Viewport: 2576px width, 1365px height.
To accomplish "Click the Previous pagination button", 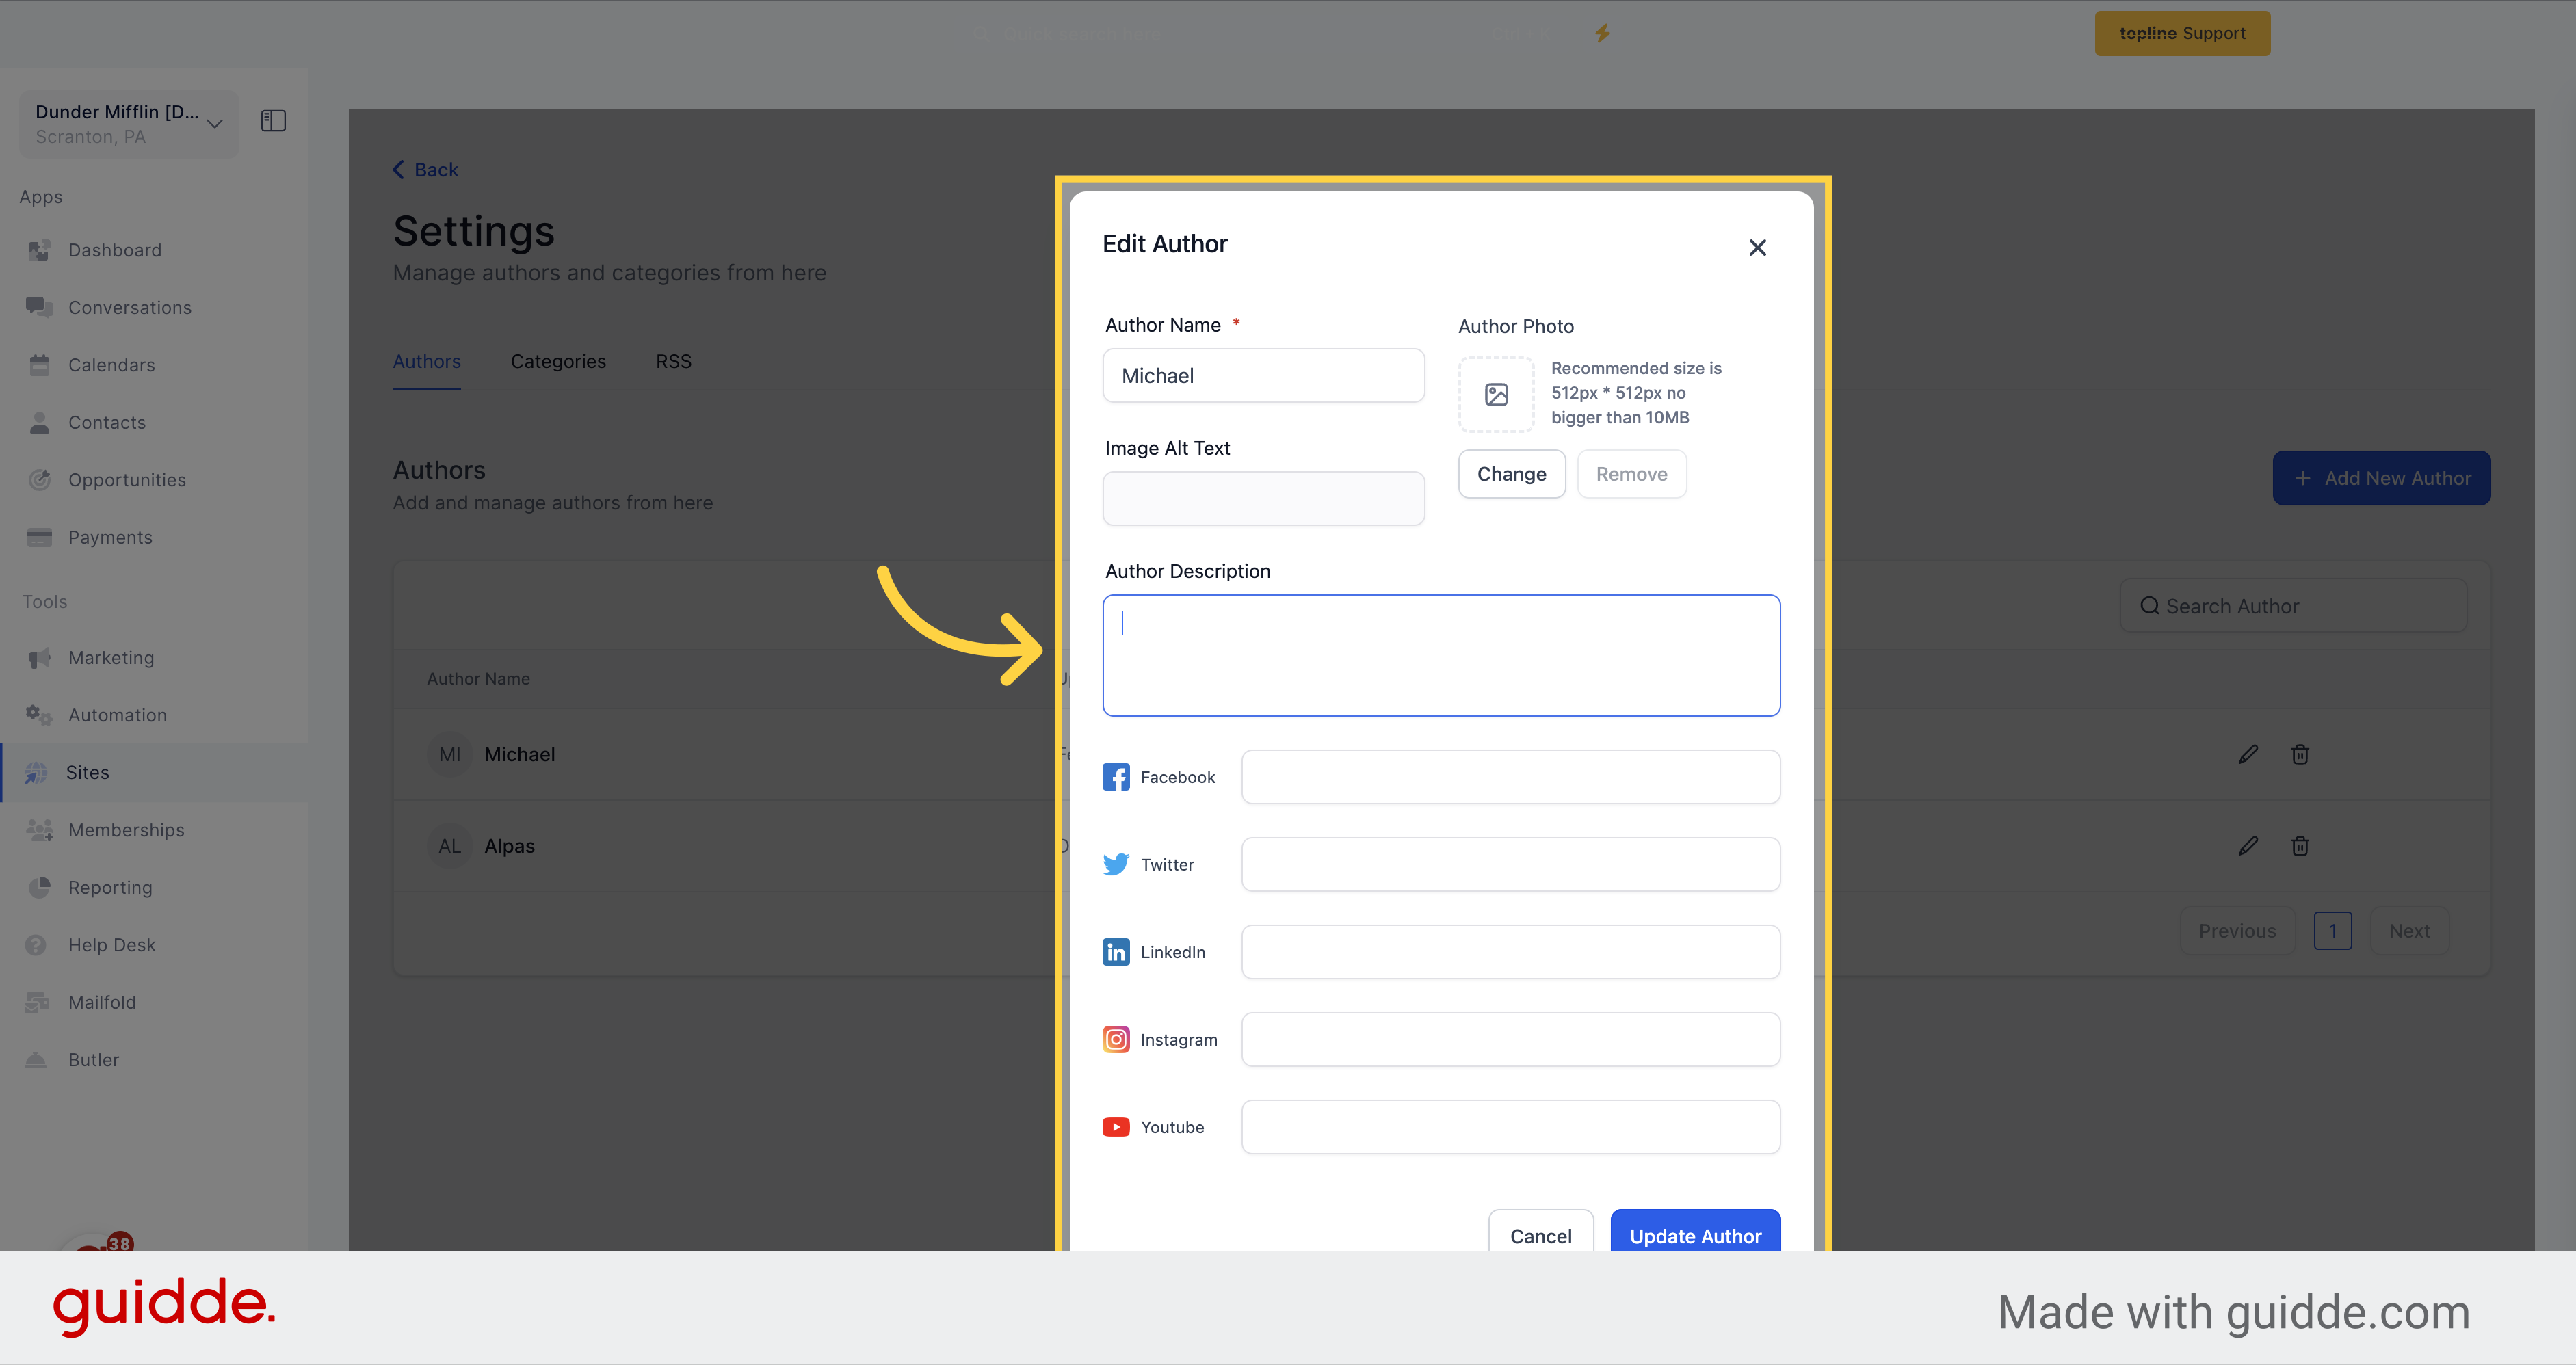I will pos(2237,931).
